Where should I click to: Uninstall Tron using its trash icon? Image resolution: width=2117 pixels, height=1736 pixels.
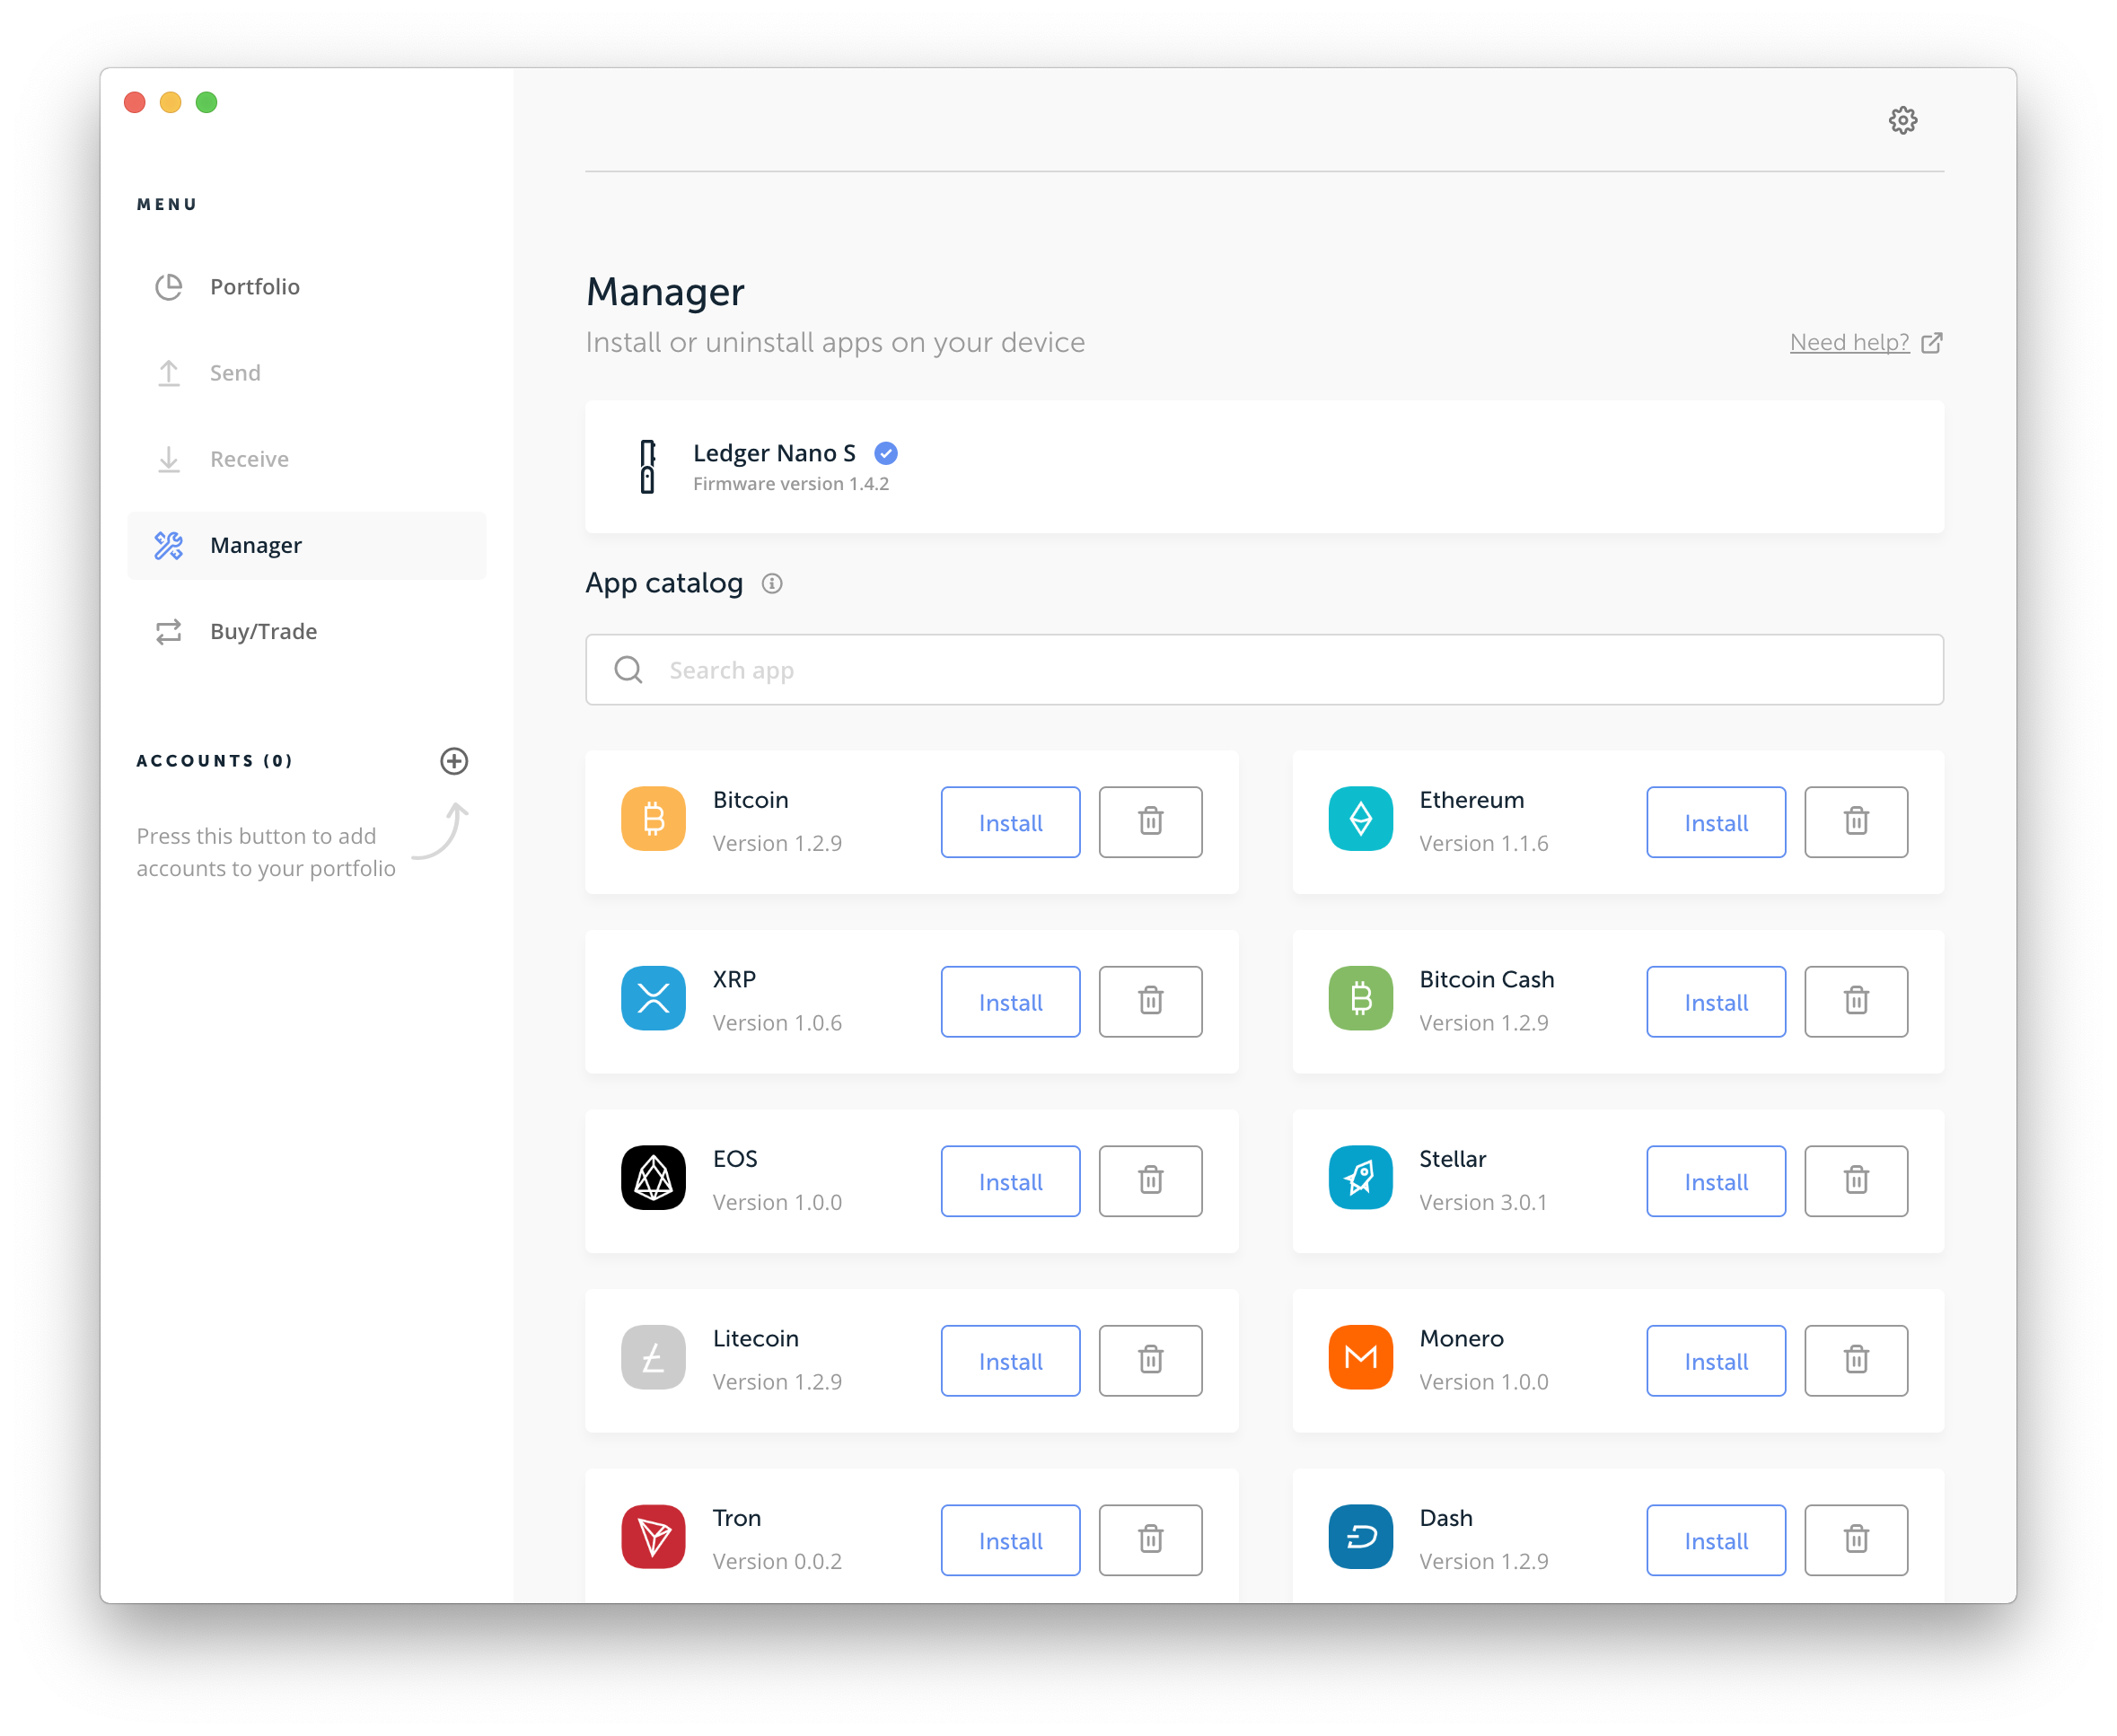[1150, 1540]
